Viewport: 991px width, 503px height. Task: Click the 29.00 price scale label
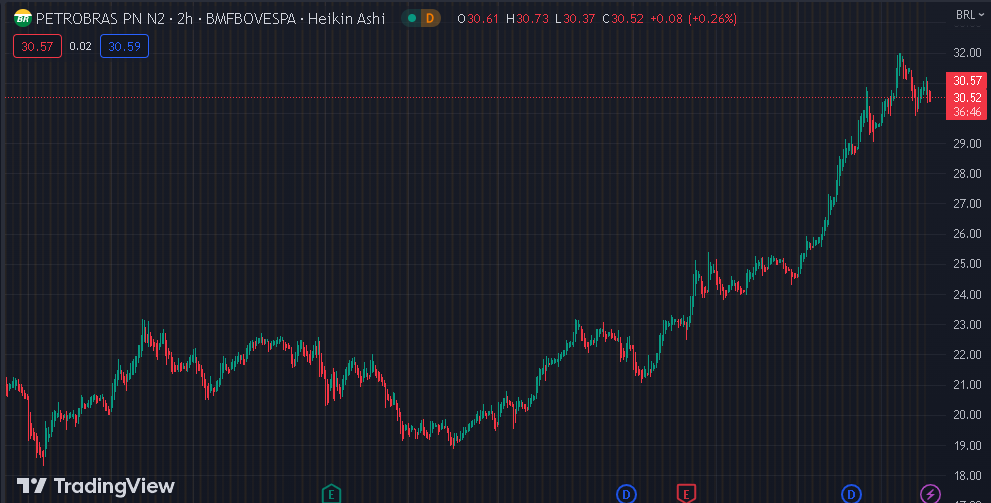click(967, 143)
